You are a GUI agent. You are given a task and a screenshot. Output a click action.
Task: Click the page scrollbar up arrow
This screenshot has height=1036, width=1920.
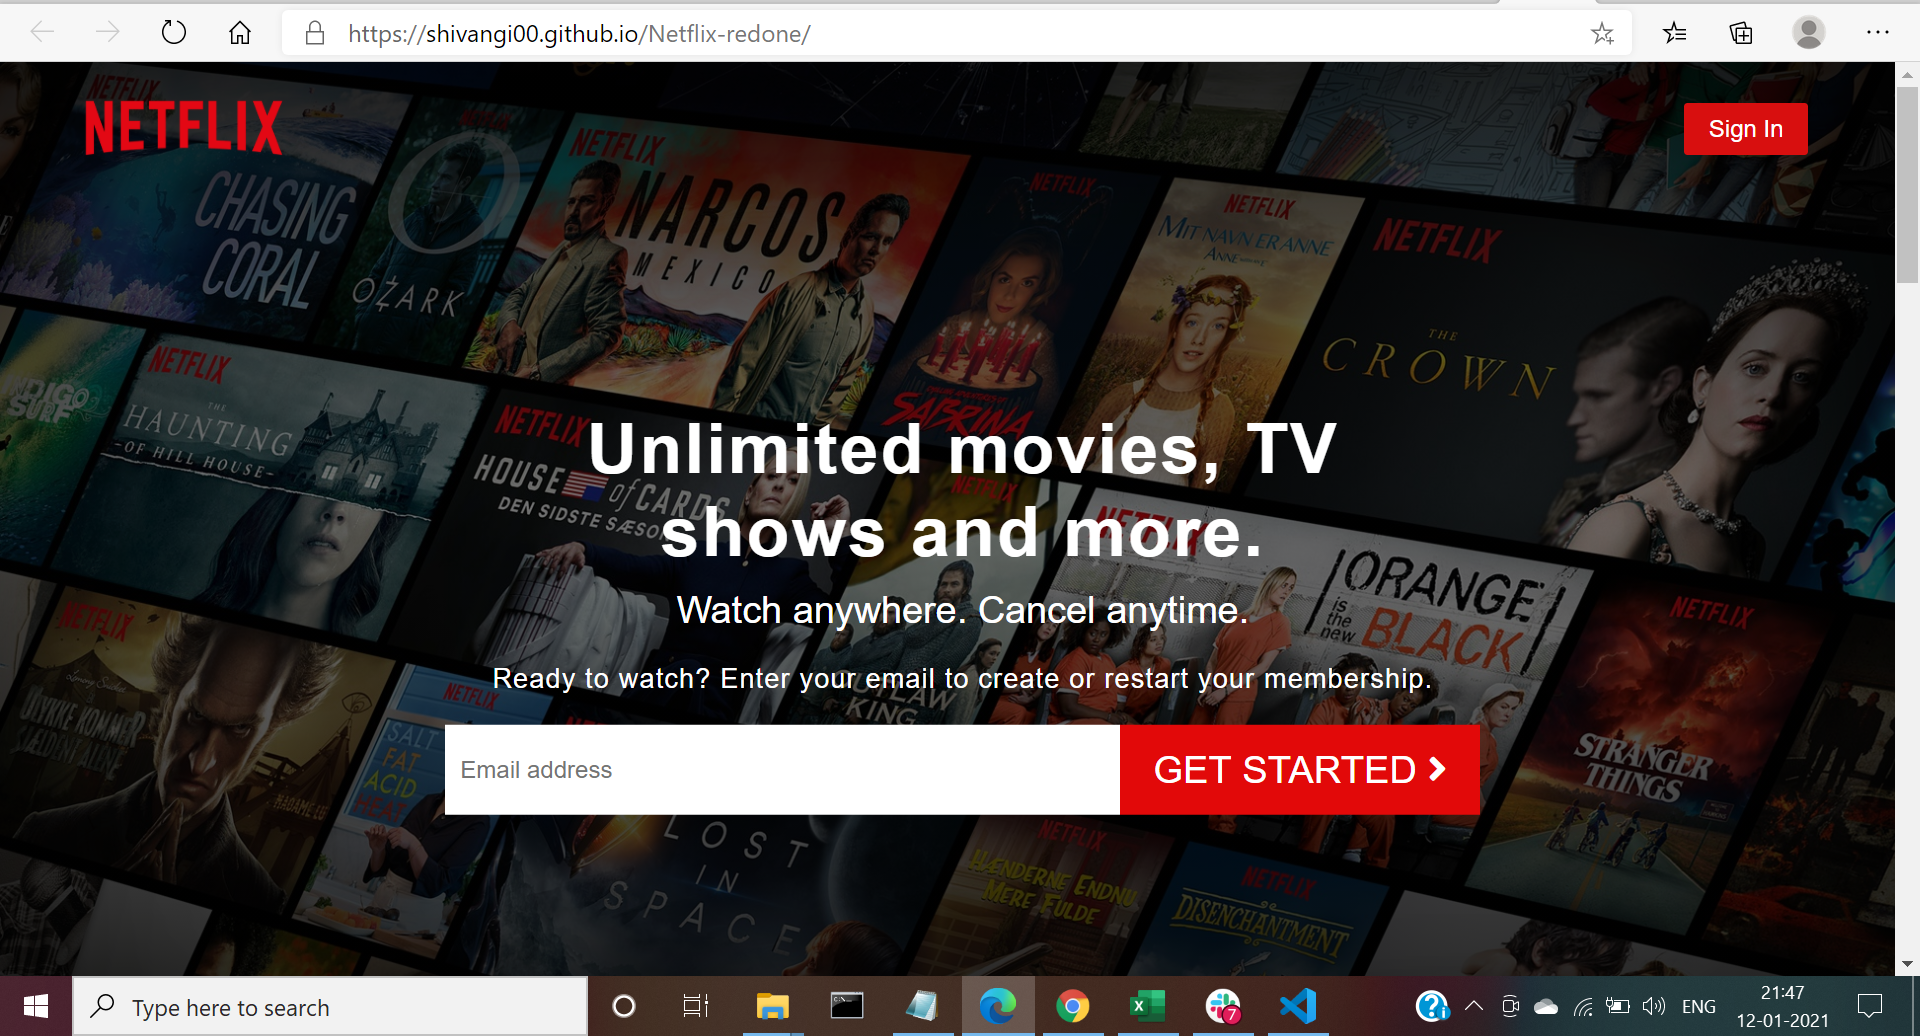click(x=1907, y=74)
